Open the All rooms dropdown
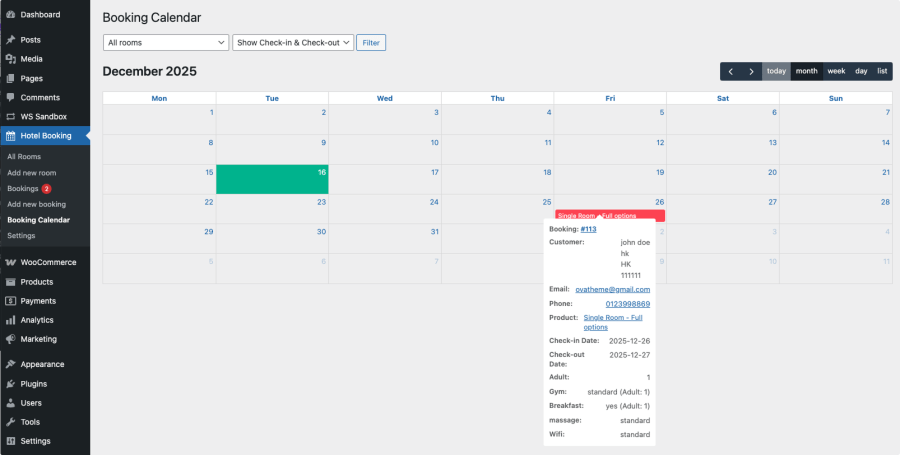The image size is (900, 455). click(x=166, y=42)
